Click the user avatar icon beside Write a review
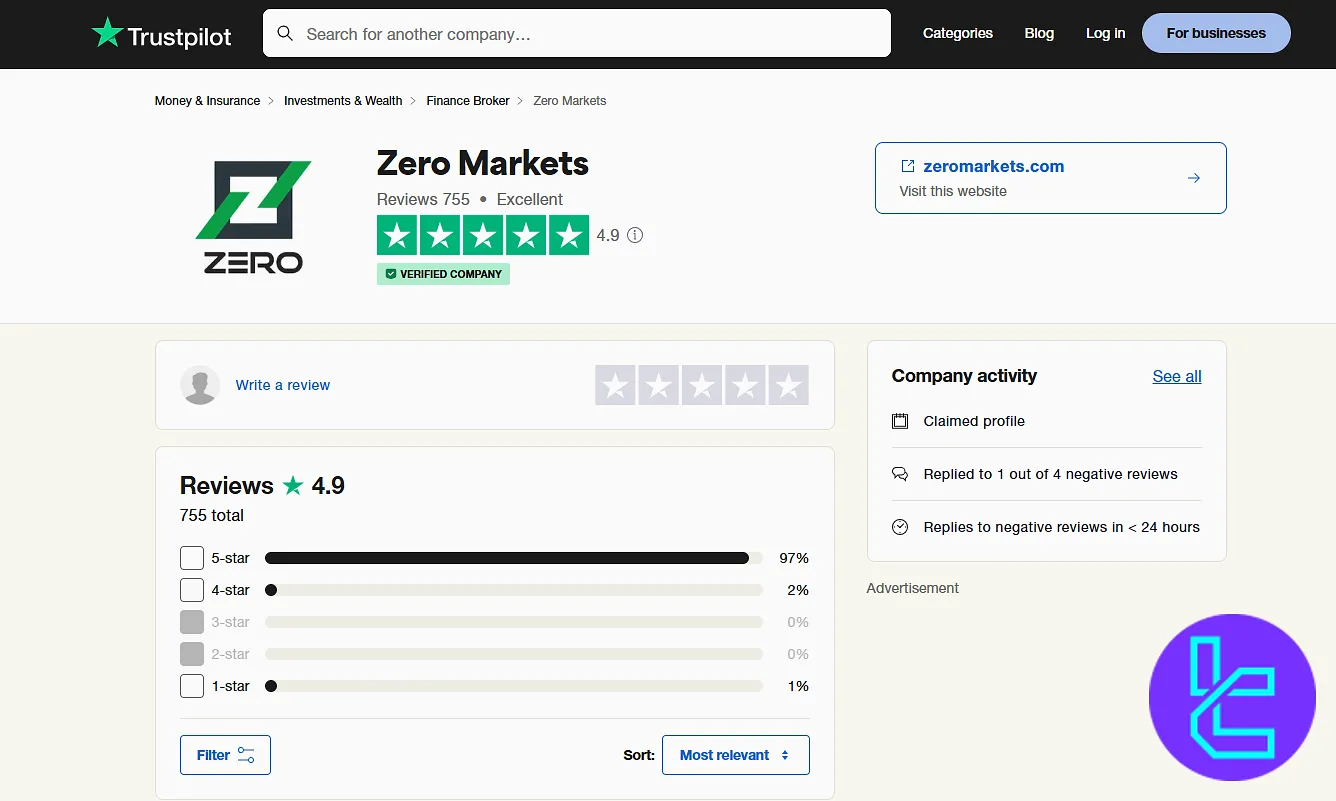 200,385
